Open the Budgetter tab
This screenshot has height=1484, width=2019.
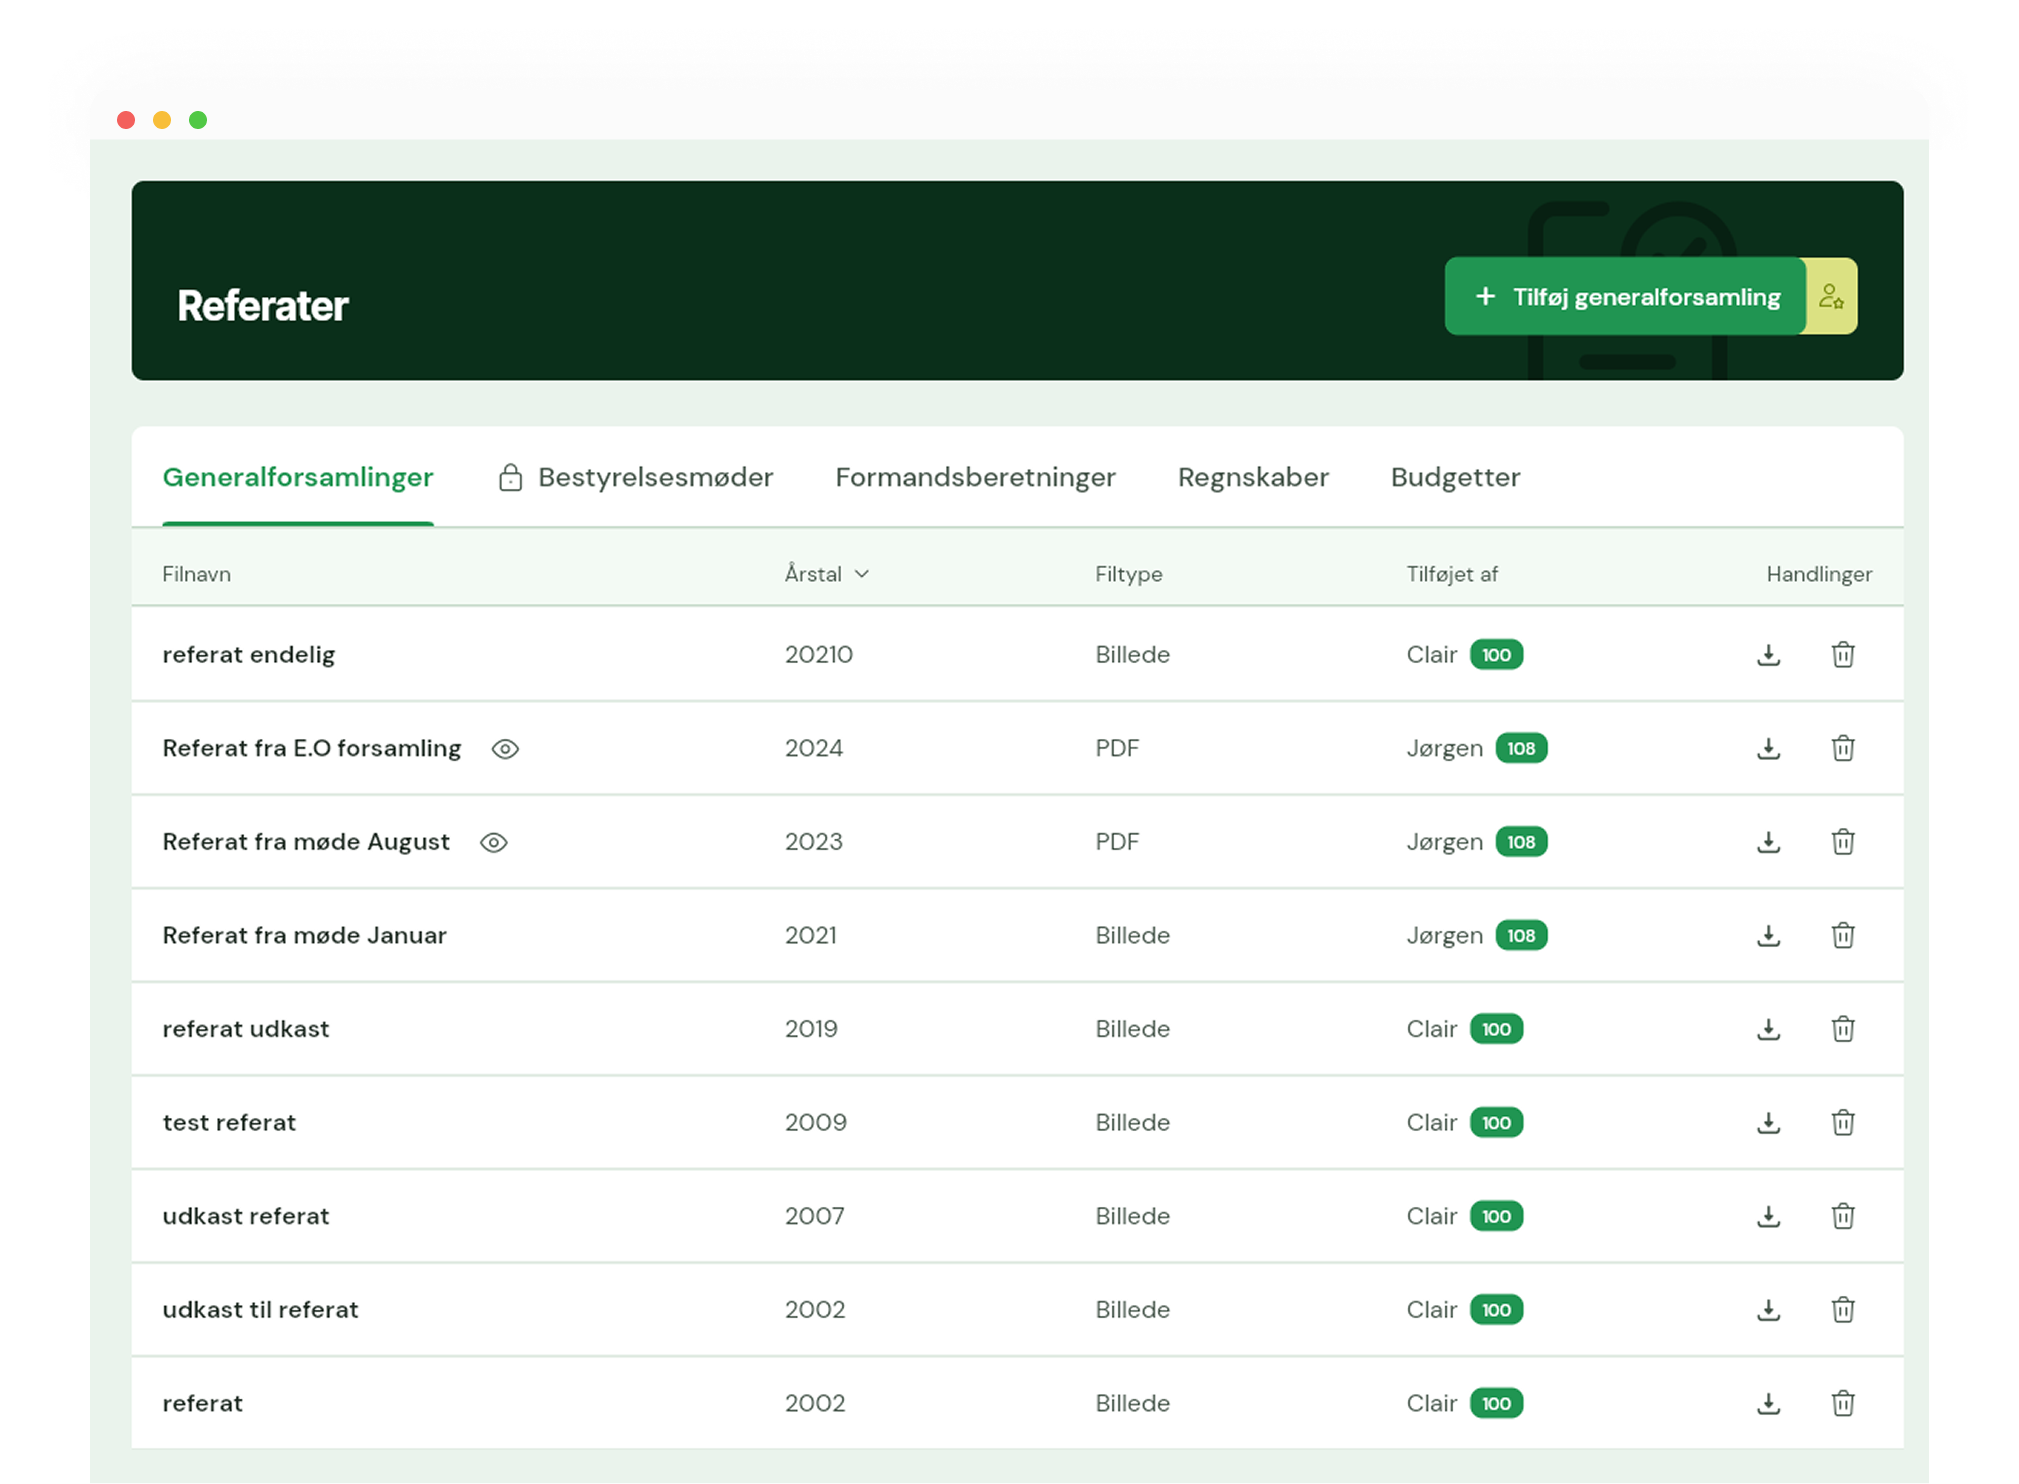click(1455, 477)
